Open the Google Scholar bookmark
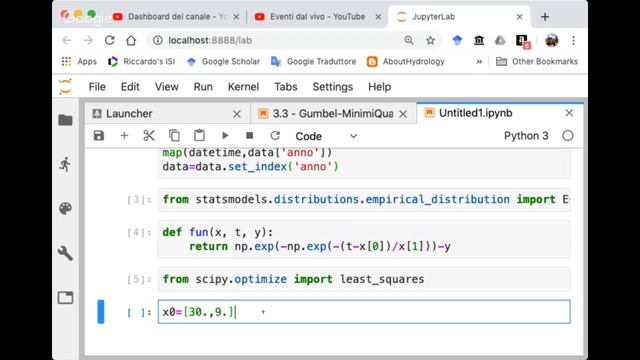640x360 pixels. point(223,62)
